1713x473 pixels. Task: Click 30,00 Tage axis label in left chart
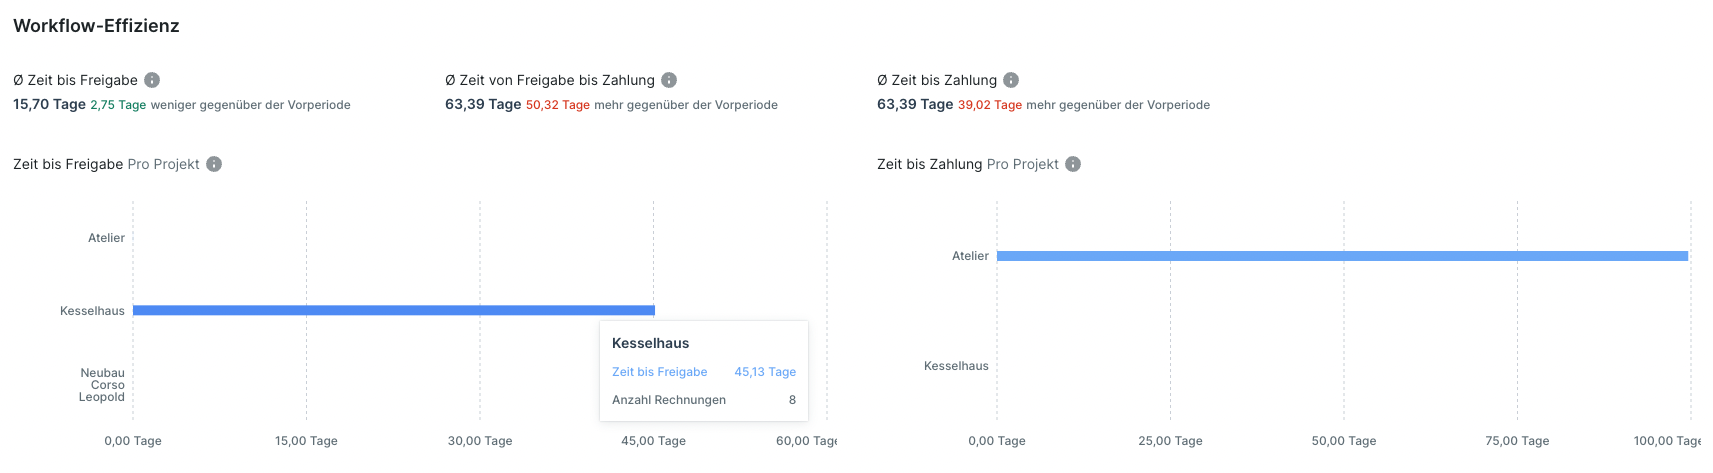coord(480,441)
